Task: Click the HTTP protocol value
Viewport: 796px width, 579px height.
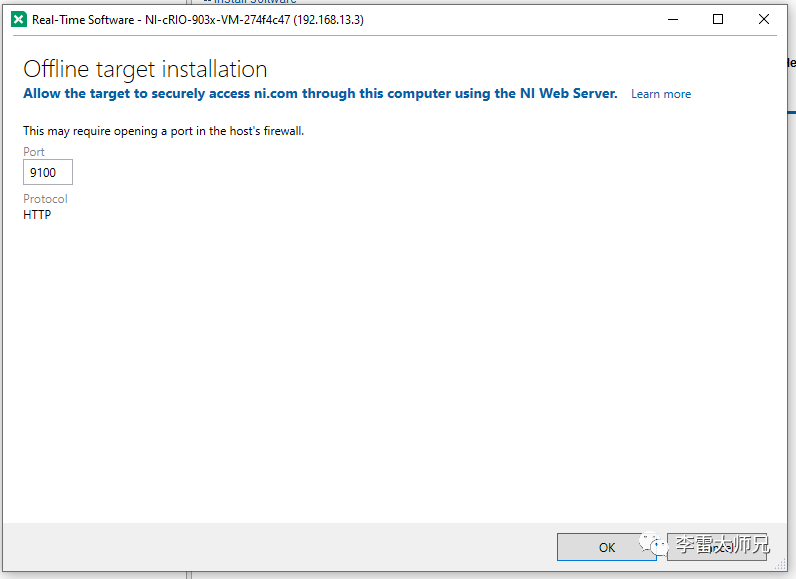Action: [37, 214]
